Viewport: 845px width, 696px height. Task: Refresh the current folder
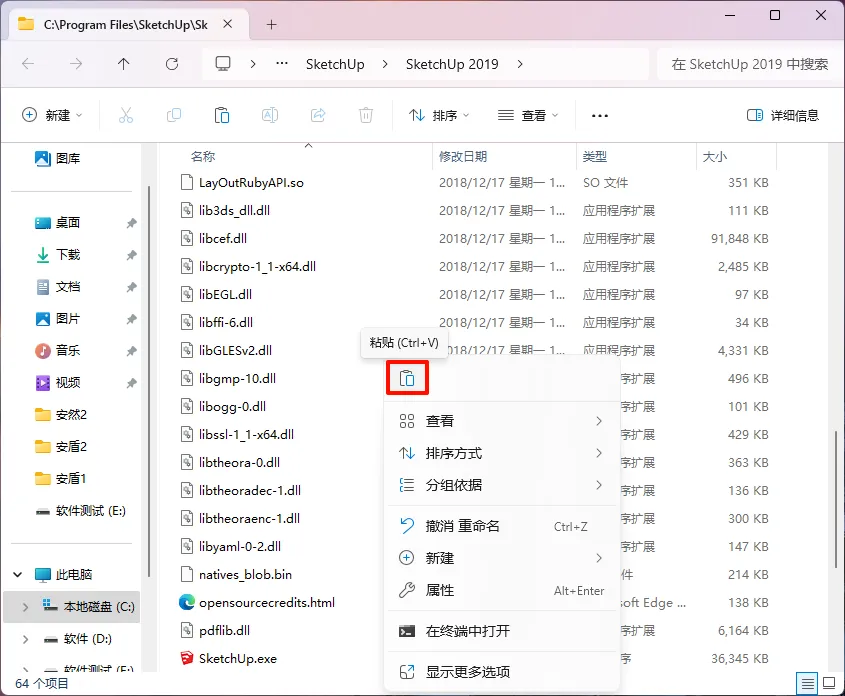coord(171,64)
